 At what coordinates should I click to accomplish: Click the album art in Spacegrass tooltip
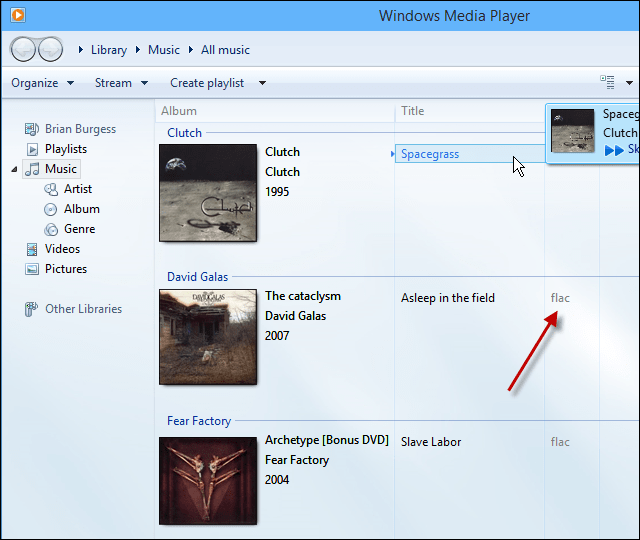point(573,131)
